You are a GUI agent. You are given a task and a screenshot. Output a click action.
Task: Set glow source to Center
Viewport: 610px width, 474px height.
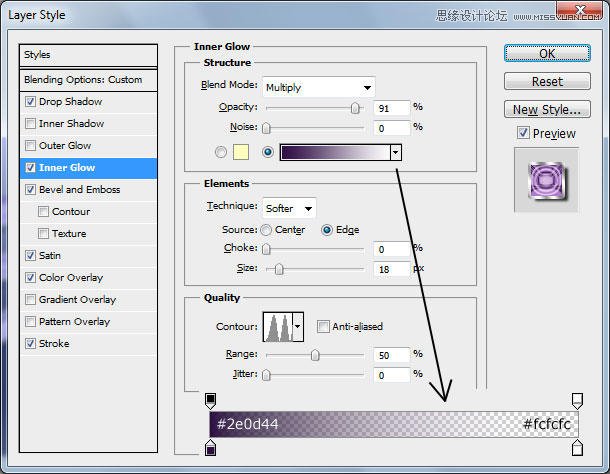[x=266, y=230]
